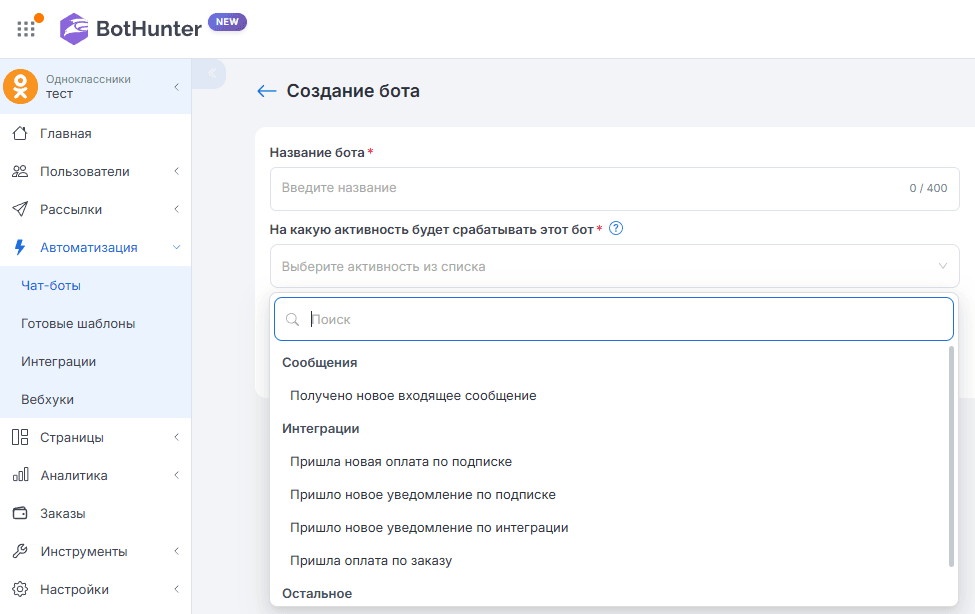
Task: Click the users icon beside Пользователи
Action: tap(20, 171)
